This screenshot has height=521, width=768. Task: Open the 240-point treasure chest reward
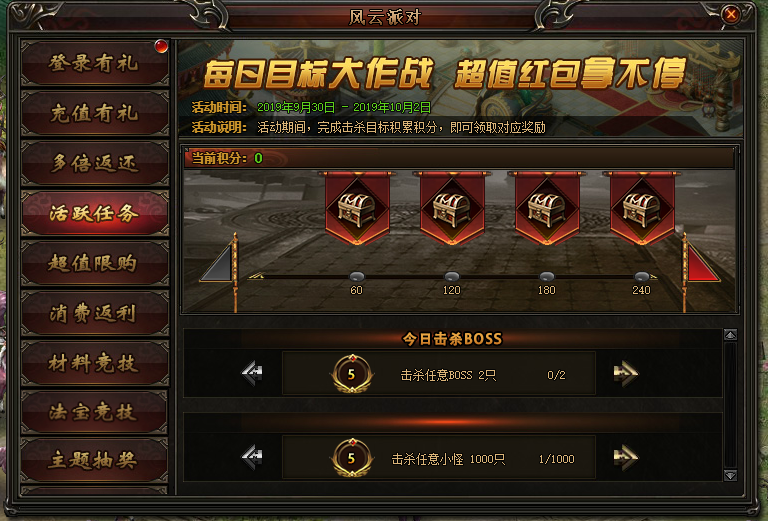(642, 209)
